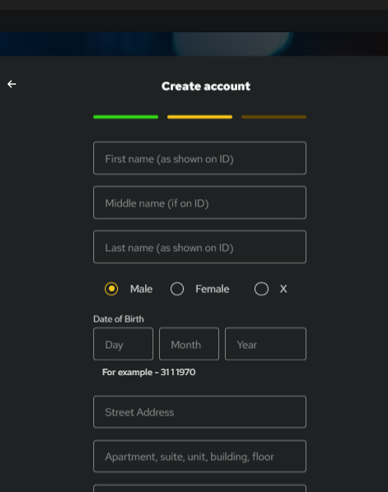Click the 'For example - 31 1 1970' hint
Screen dimensions: 388x492
149,372
